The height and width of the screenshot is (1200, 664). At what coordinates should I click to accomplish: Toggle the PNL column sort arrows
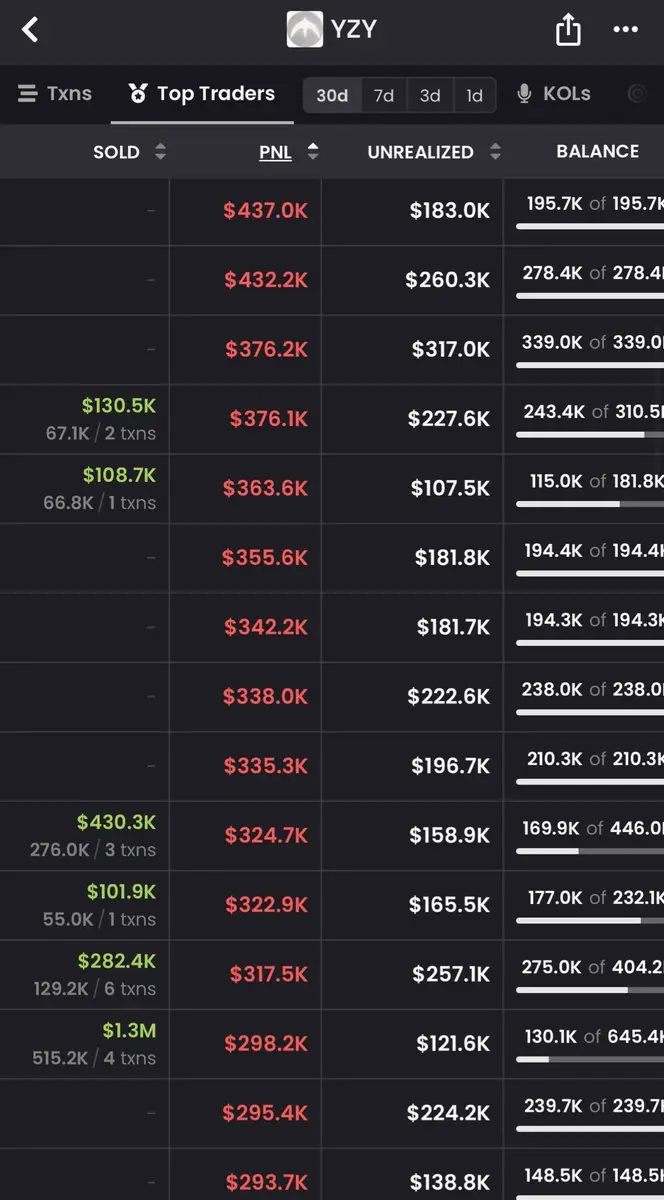[x=313, y=152]
